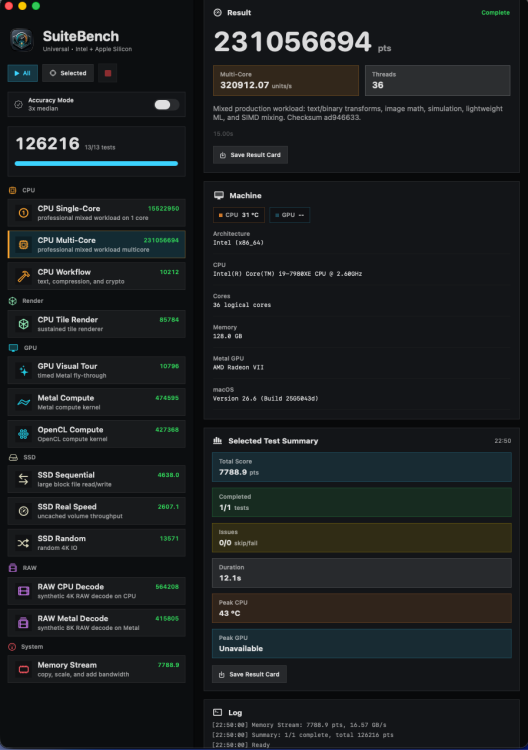The height and width of the screenshot is (750, 528).
Task: Run only Selected tests
Action: tap(68, 73)
